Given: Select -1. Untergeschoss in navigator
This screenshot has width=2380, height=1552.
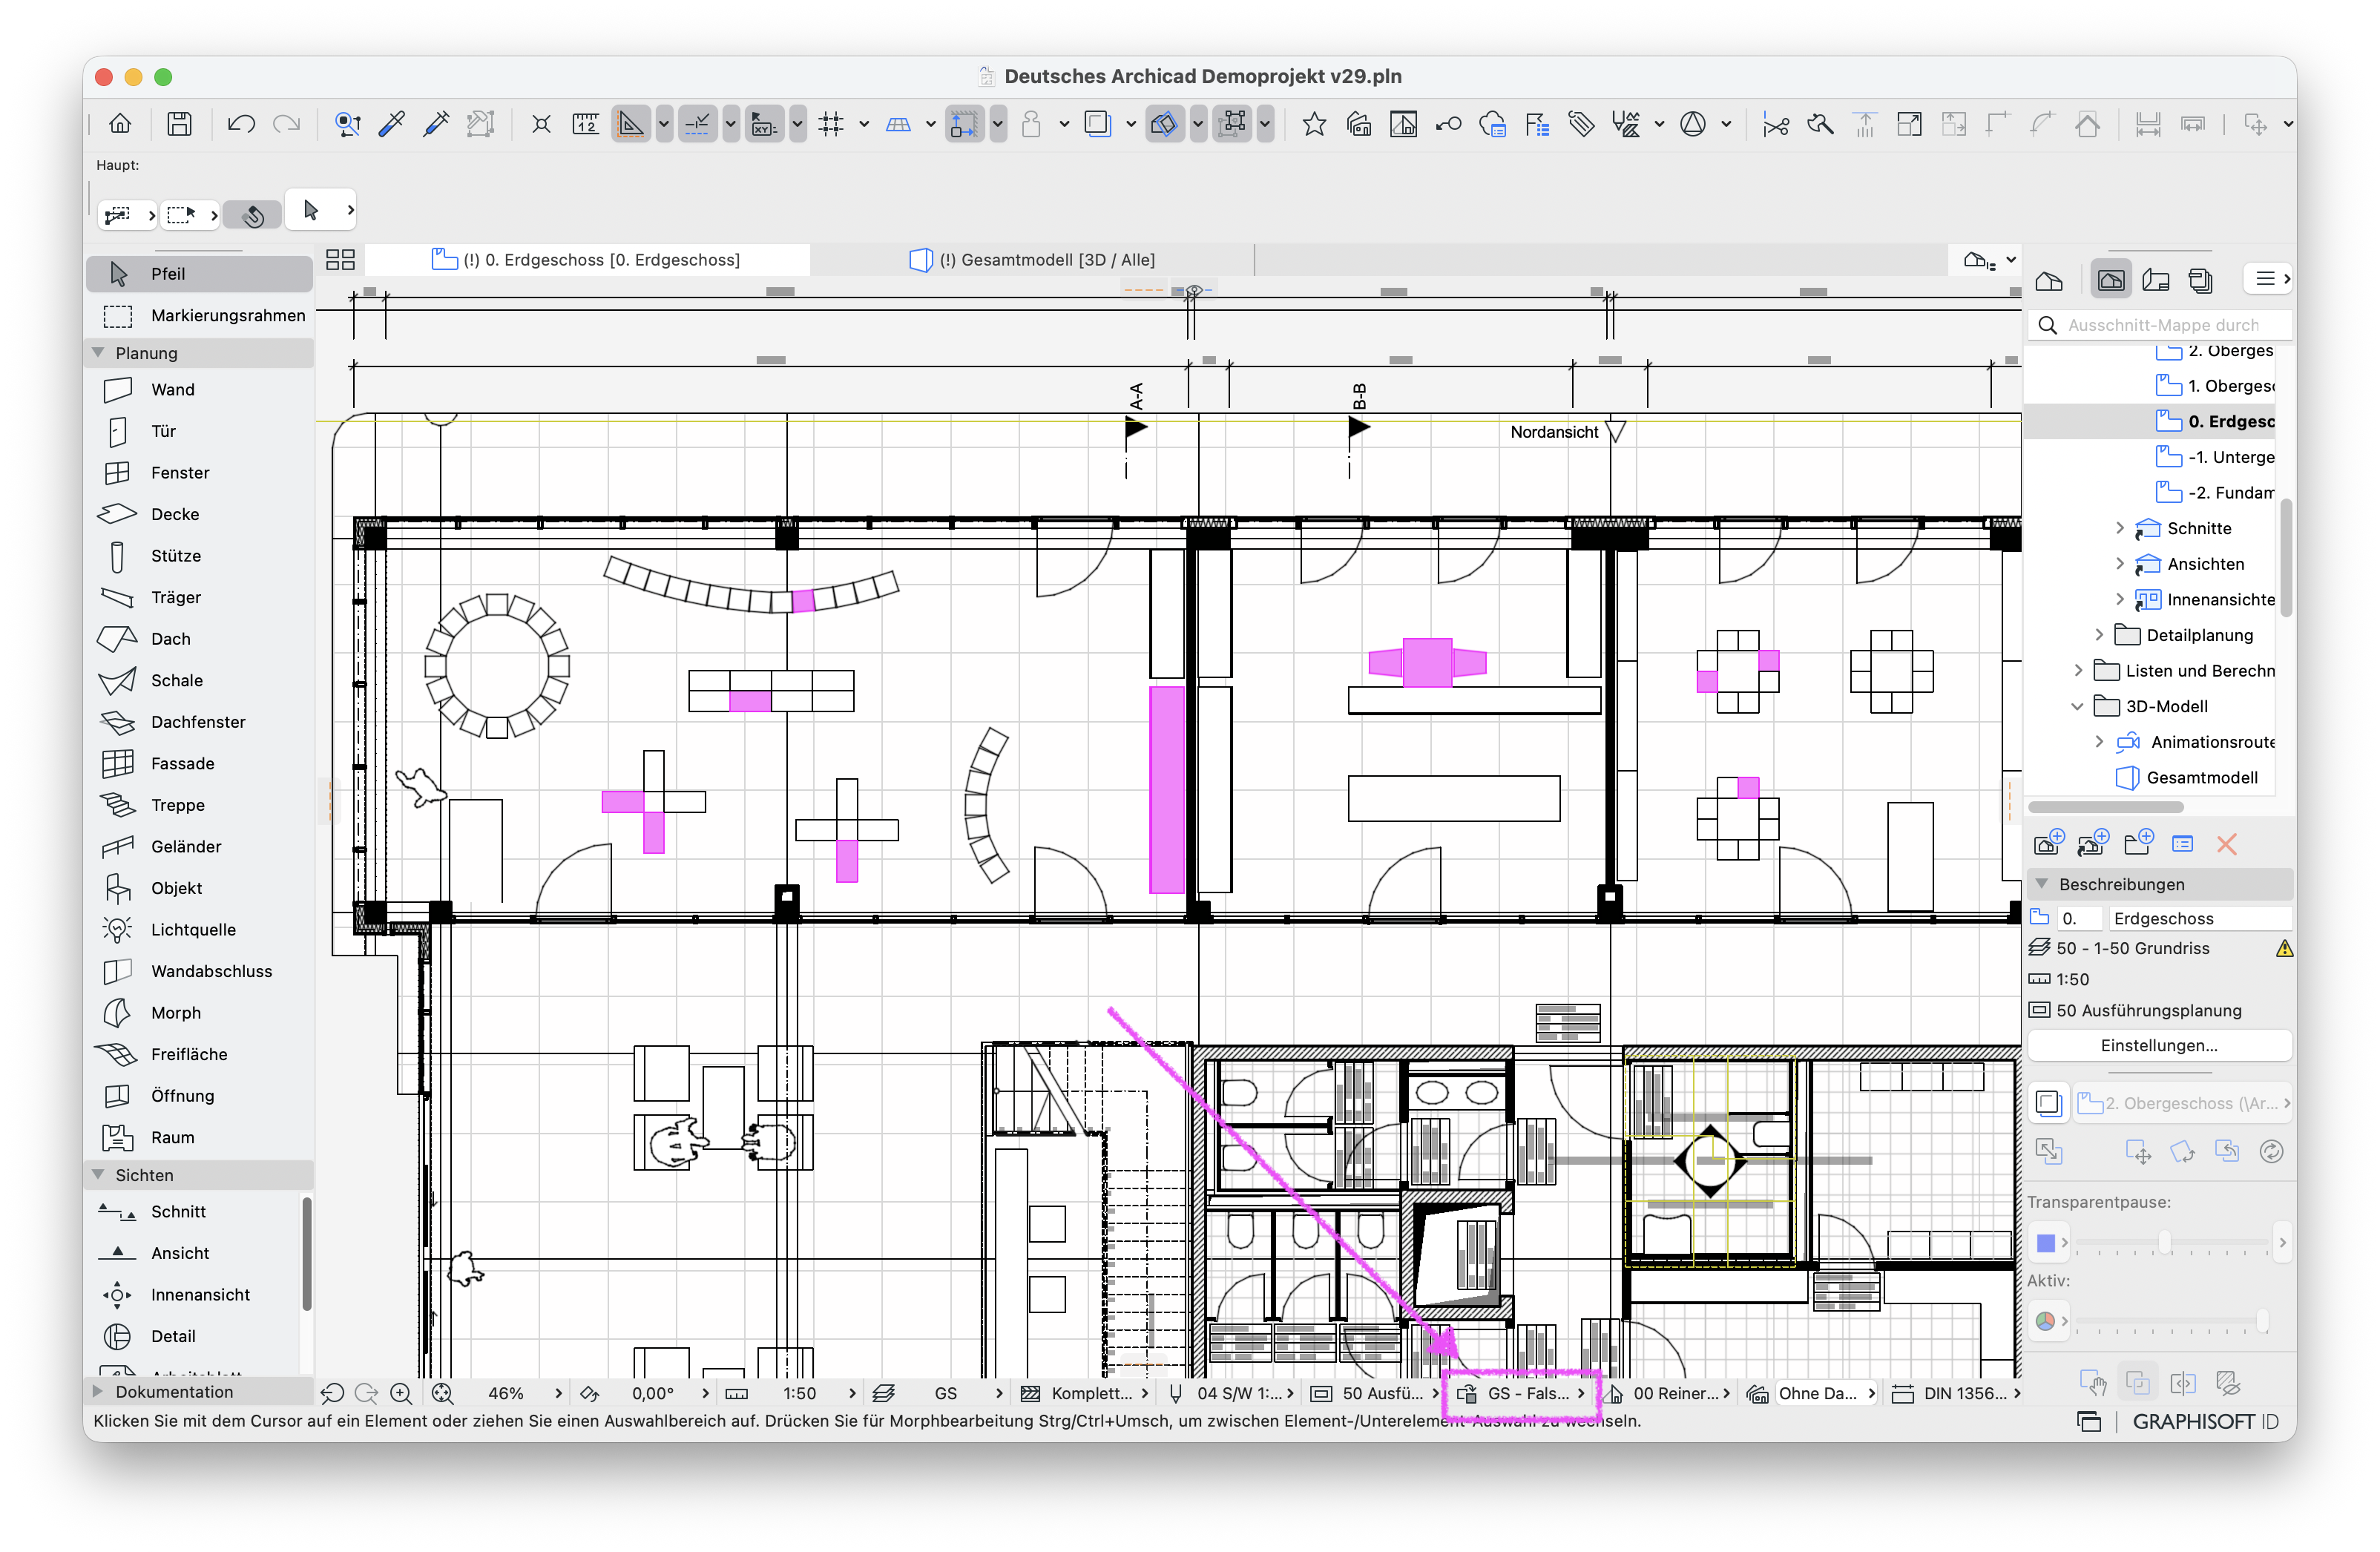Looking at the screenshot, I should click(x=2216, y=457).
